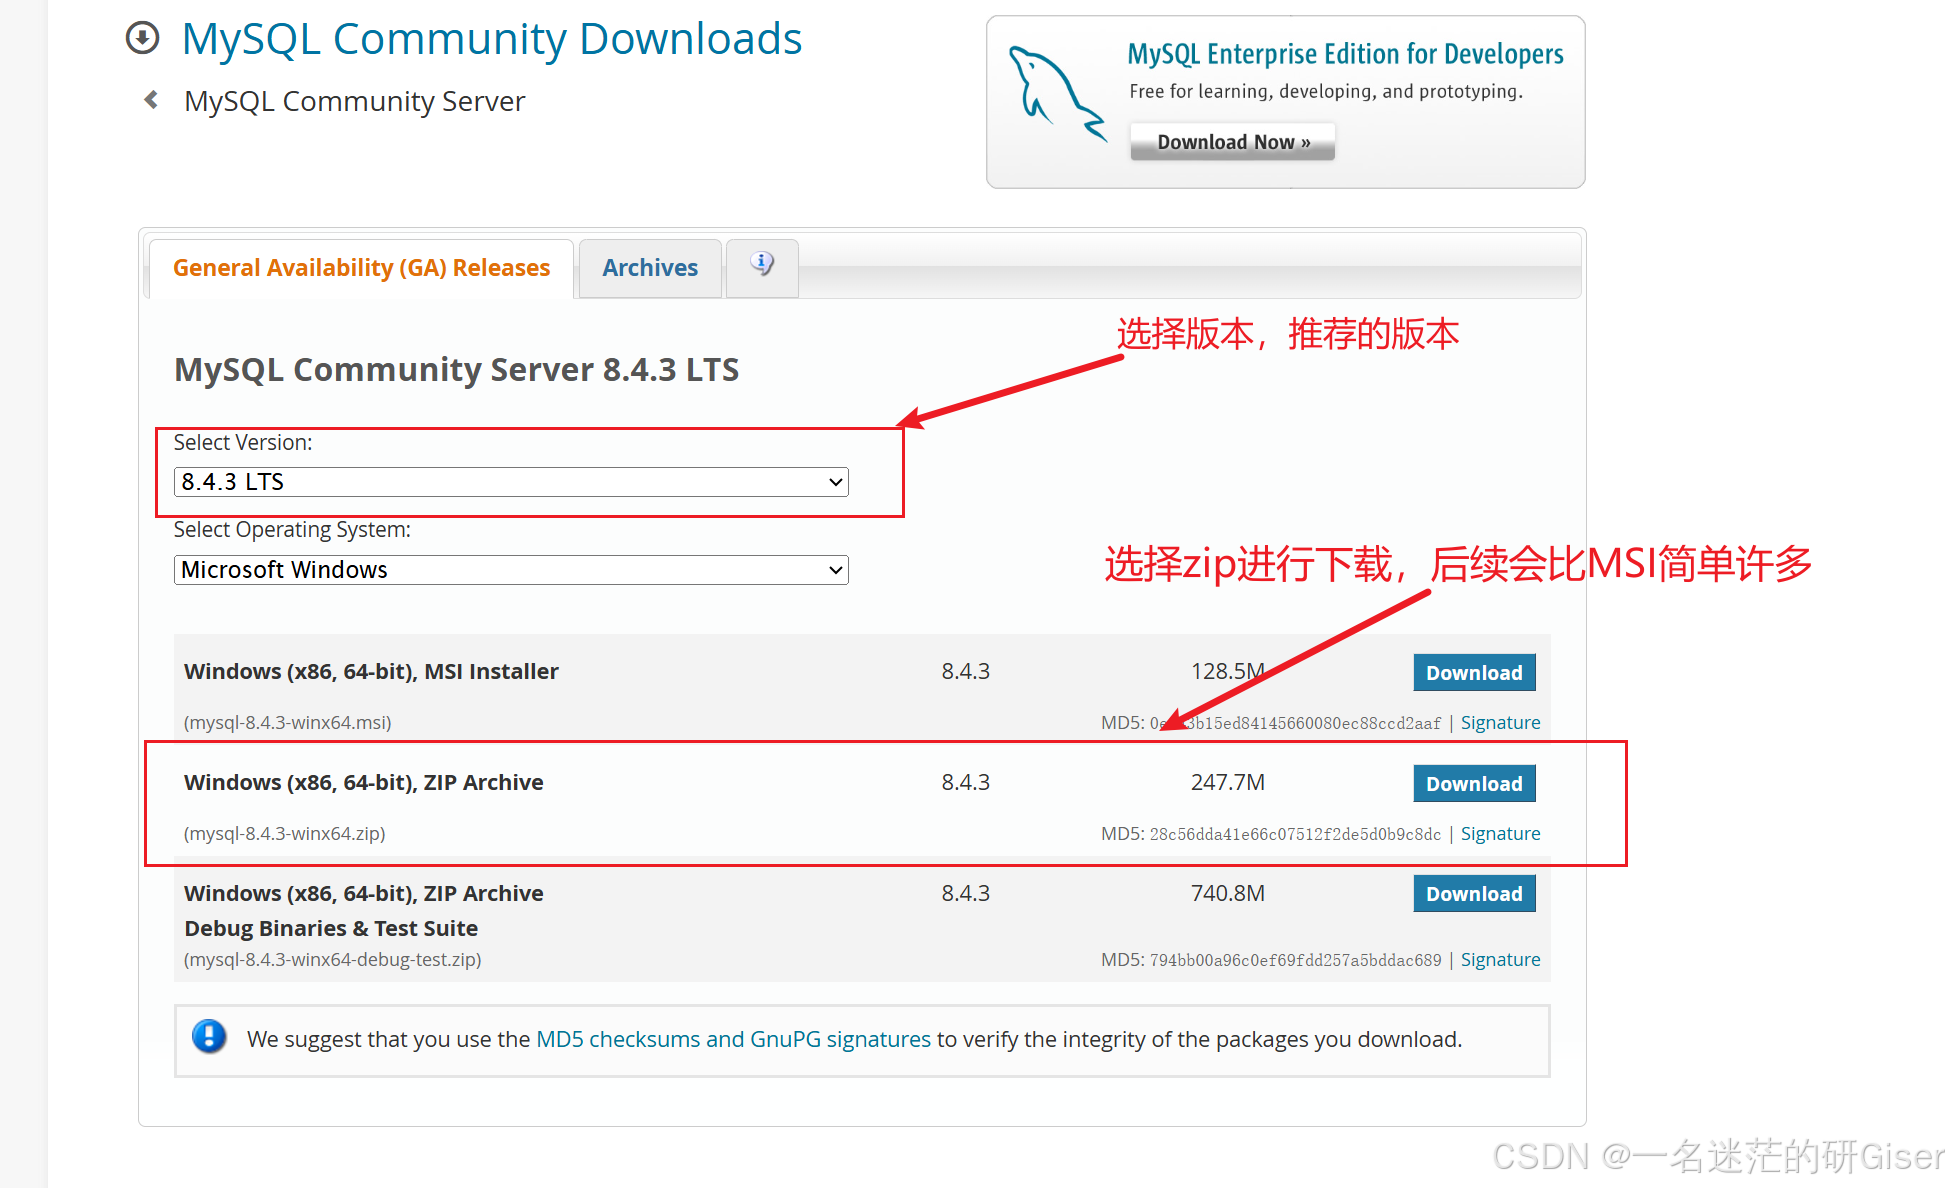The image size is (1949, 1188).
Task: Click the blue exclamation info icon
Action: 209,1037
